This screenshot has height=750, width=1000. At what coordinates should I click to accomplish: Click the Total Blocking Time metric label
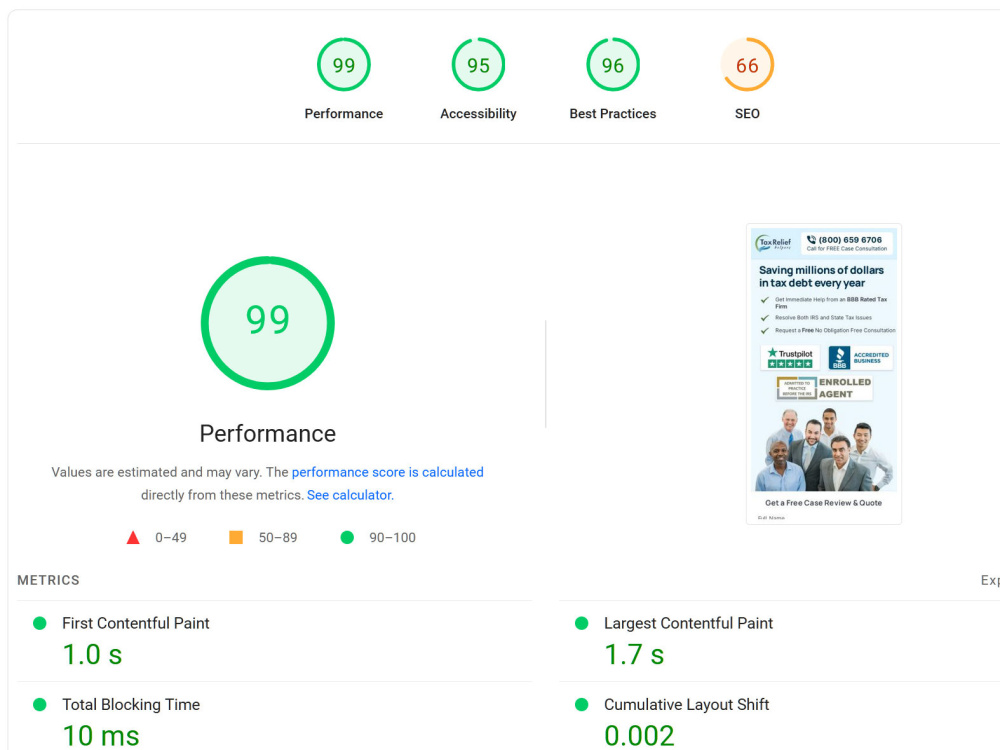coord(131,705)
